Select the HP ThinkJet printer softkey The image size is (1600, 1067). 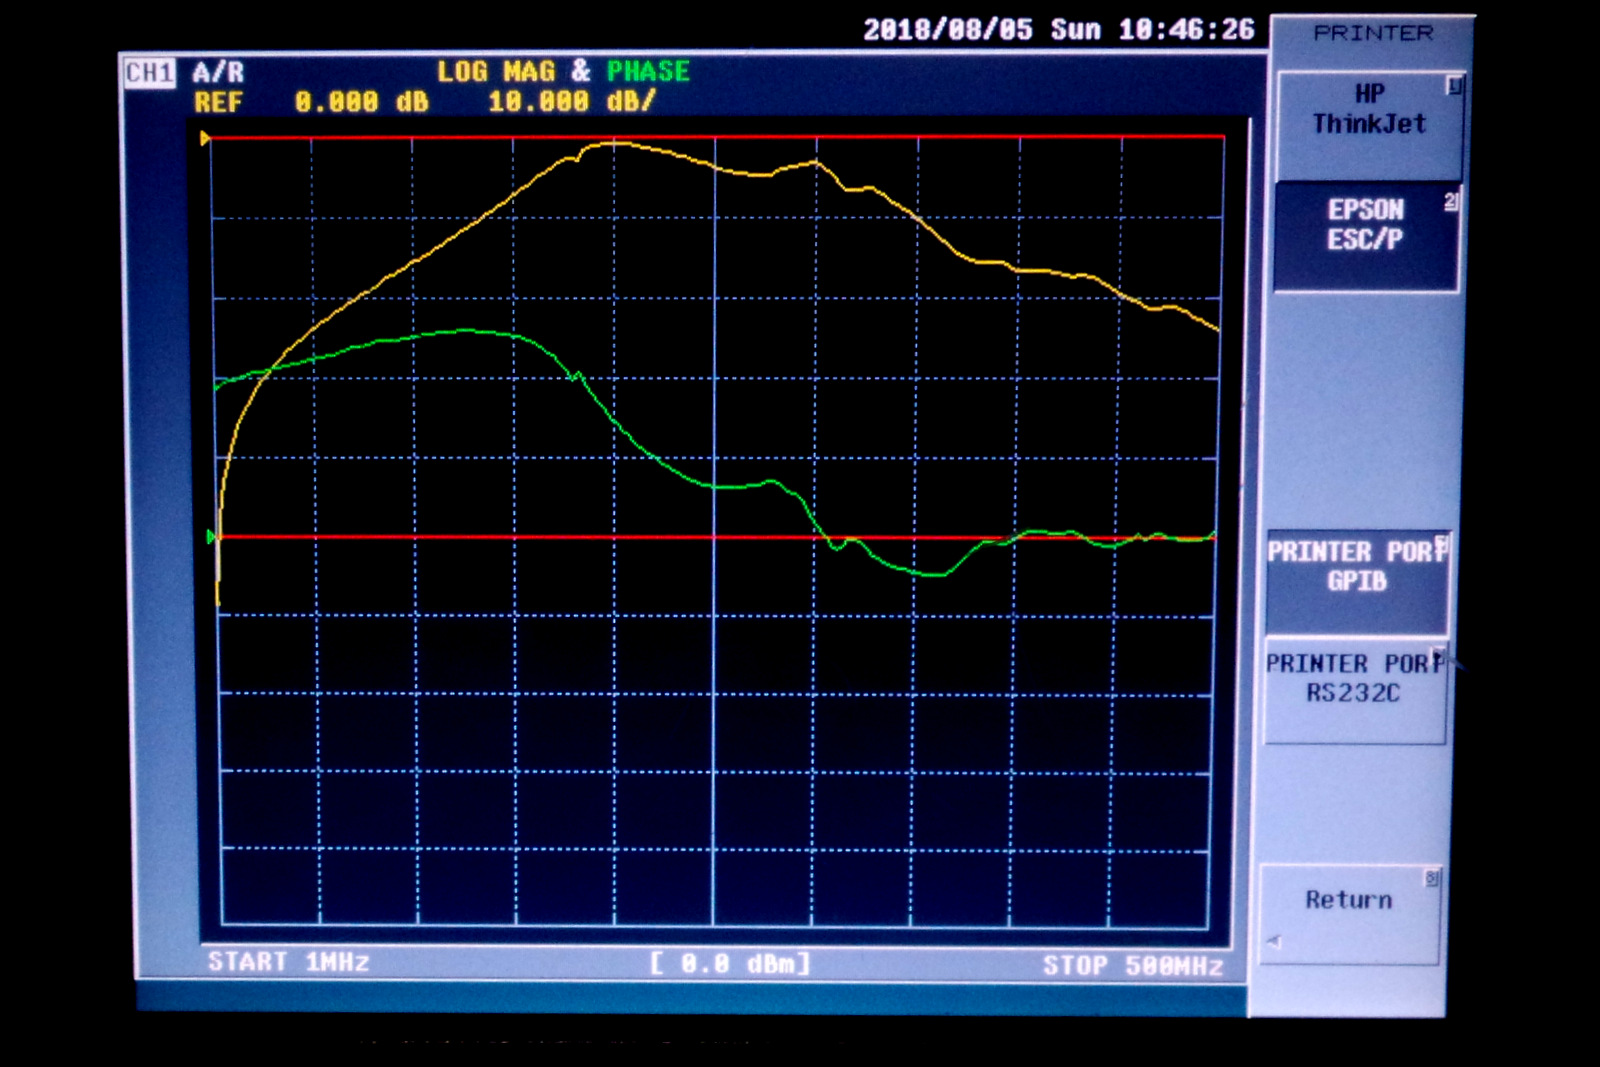coord(1368,110)
